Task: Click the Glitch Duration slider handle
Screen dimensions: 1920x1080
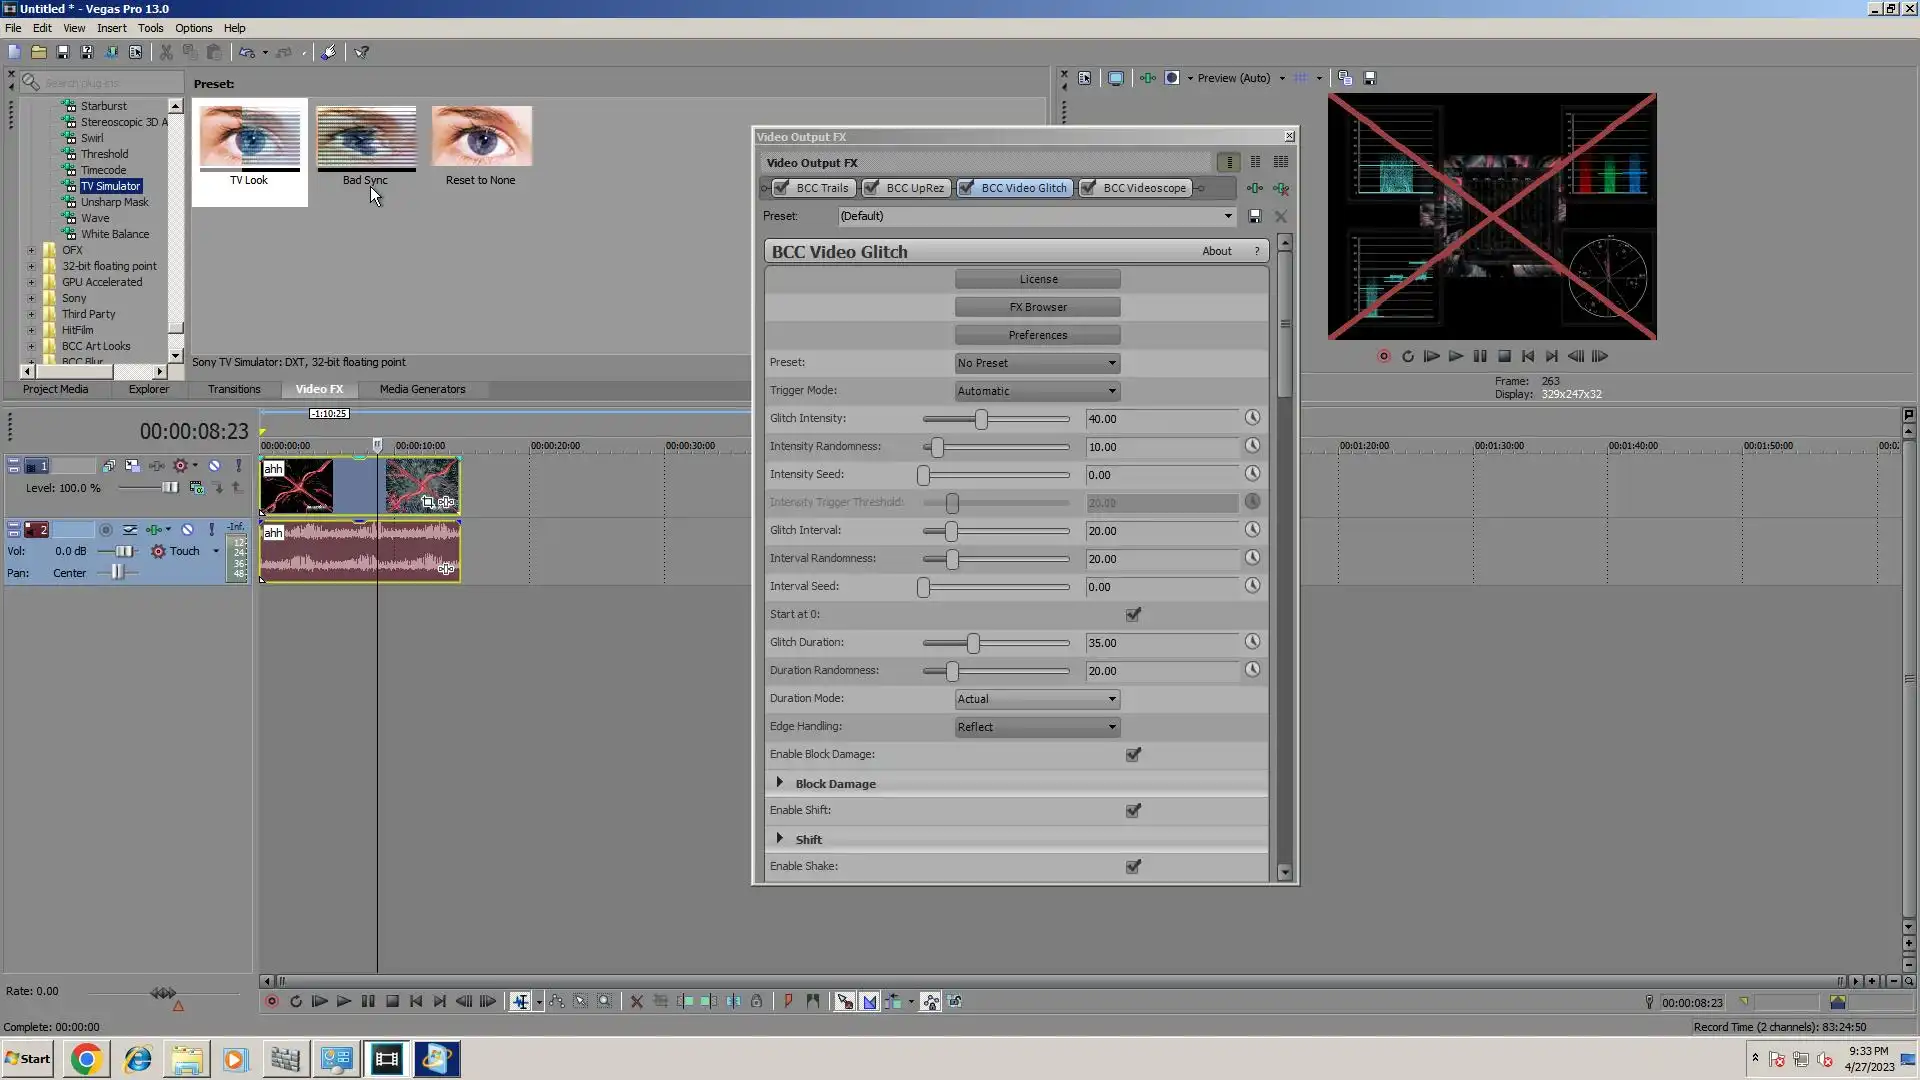Action: (x=973, y=643)
